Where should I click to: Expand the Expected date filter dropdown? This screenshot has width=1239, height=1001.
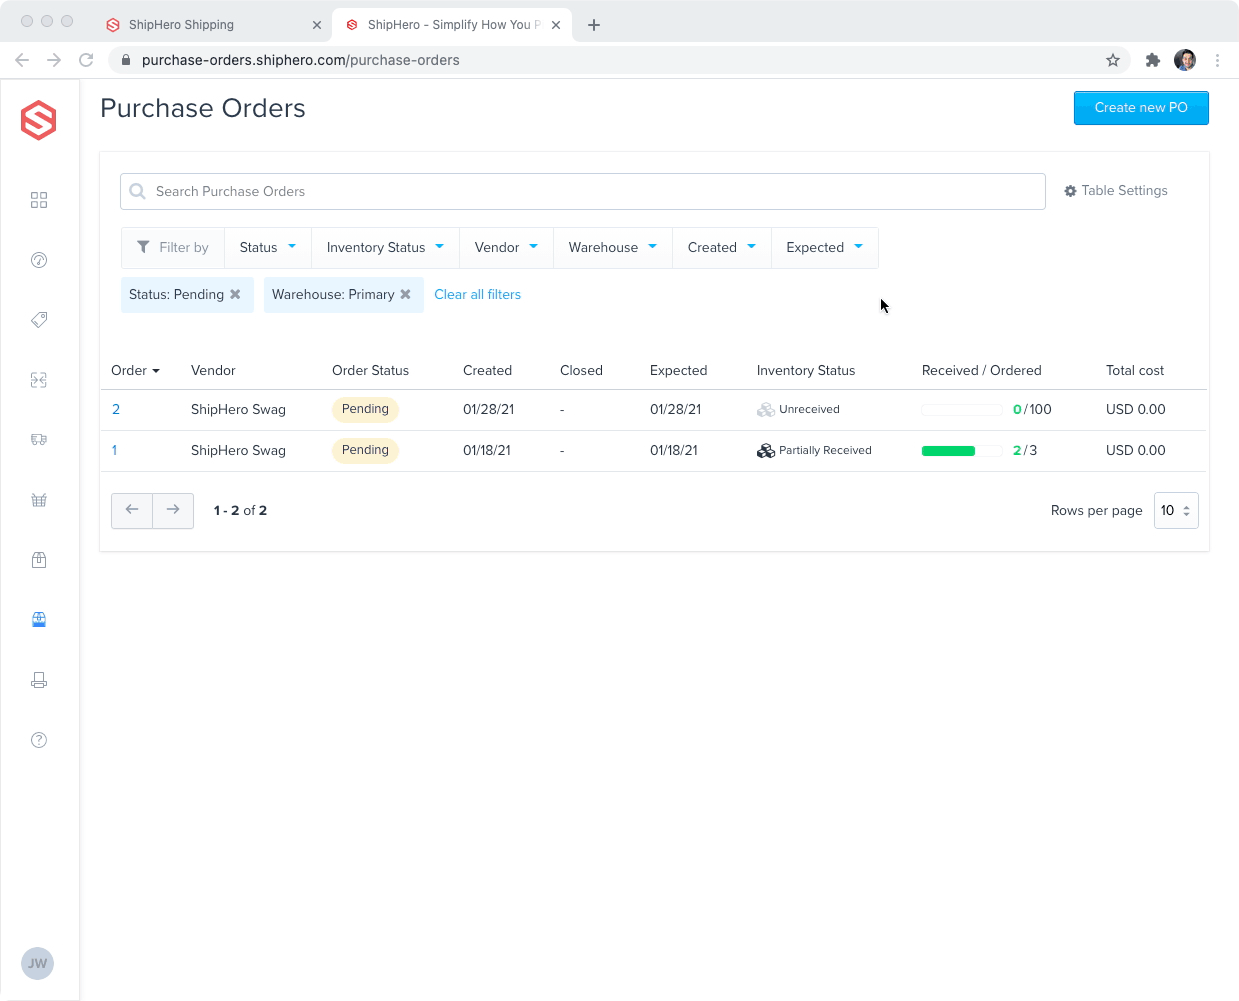825,248
